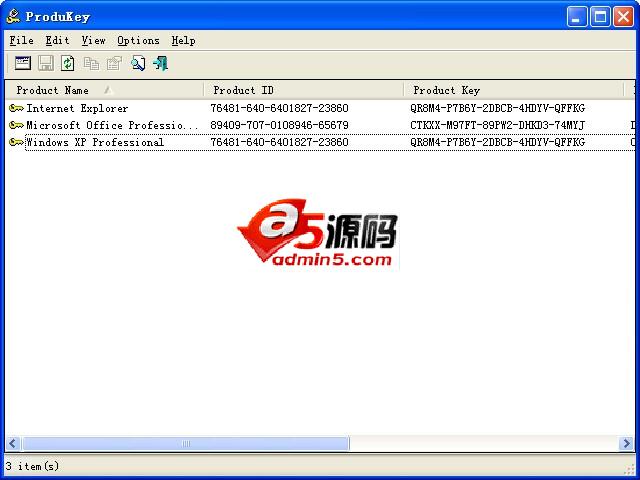Open the Options menu

138,40
